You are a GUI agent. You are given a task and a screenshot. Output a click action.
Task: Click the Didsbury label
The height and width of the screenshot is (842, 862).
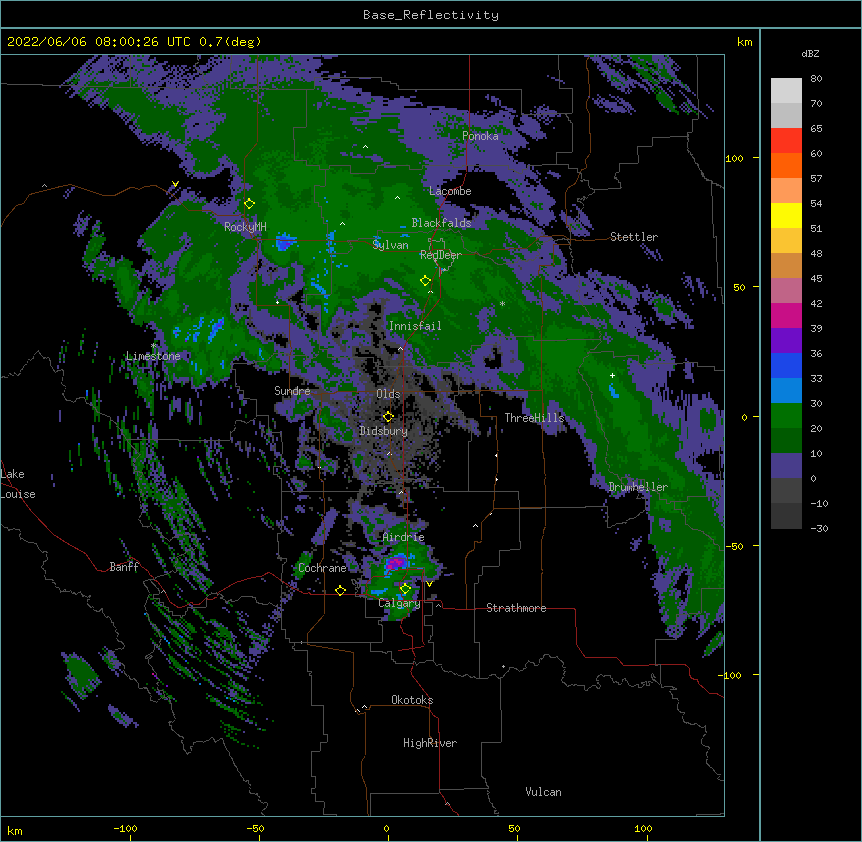click(x=384, y=431)
